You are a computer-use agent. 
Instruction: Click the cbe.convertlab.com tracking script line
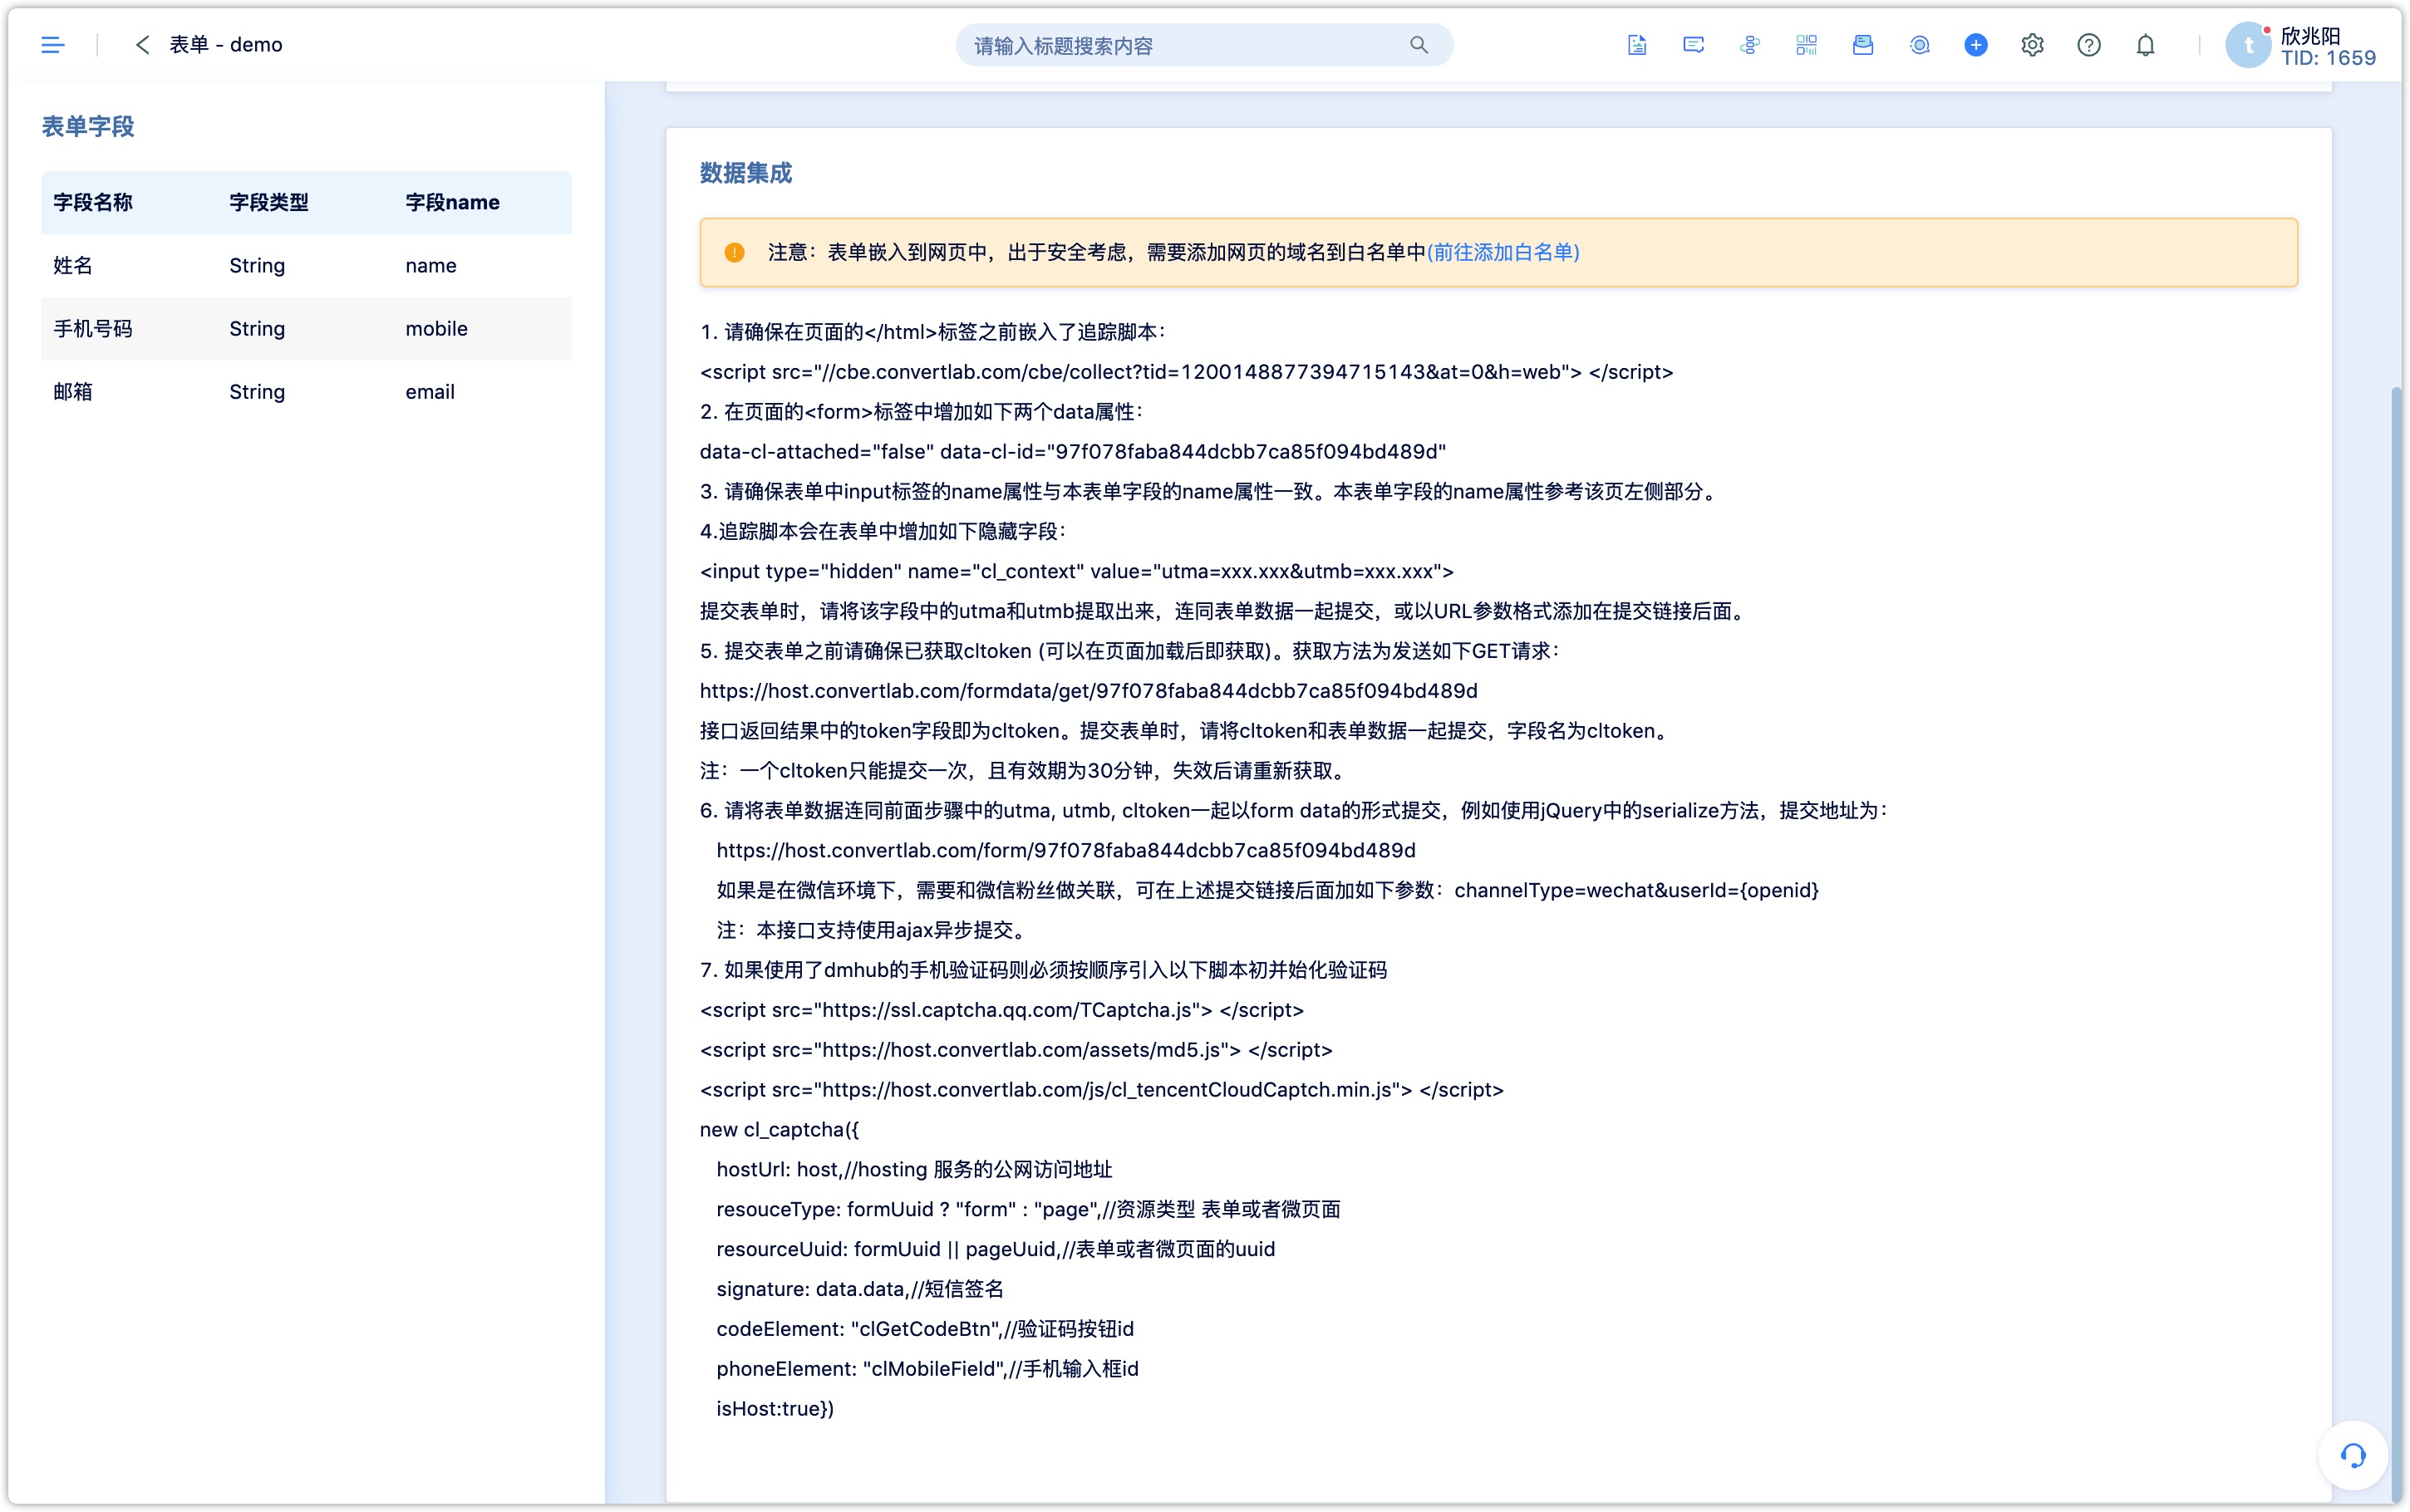coord(1186,372)
